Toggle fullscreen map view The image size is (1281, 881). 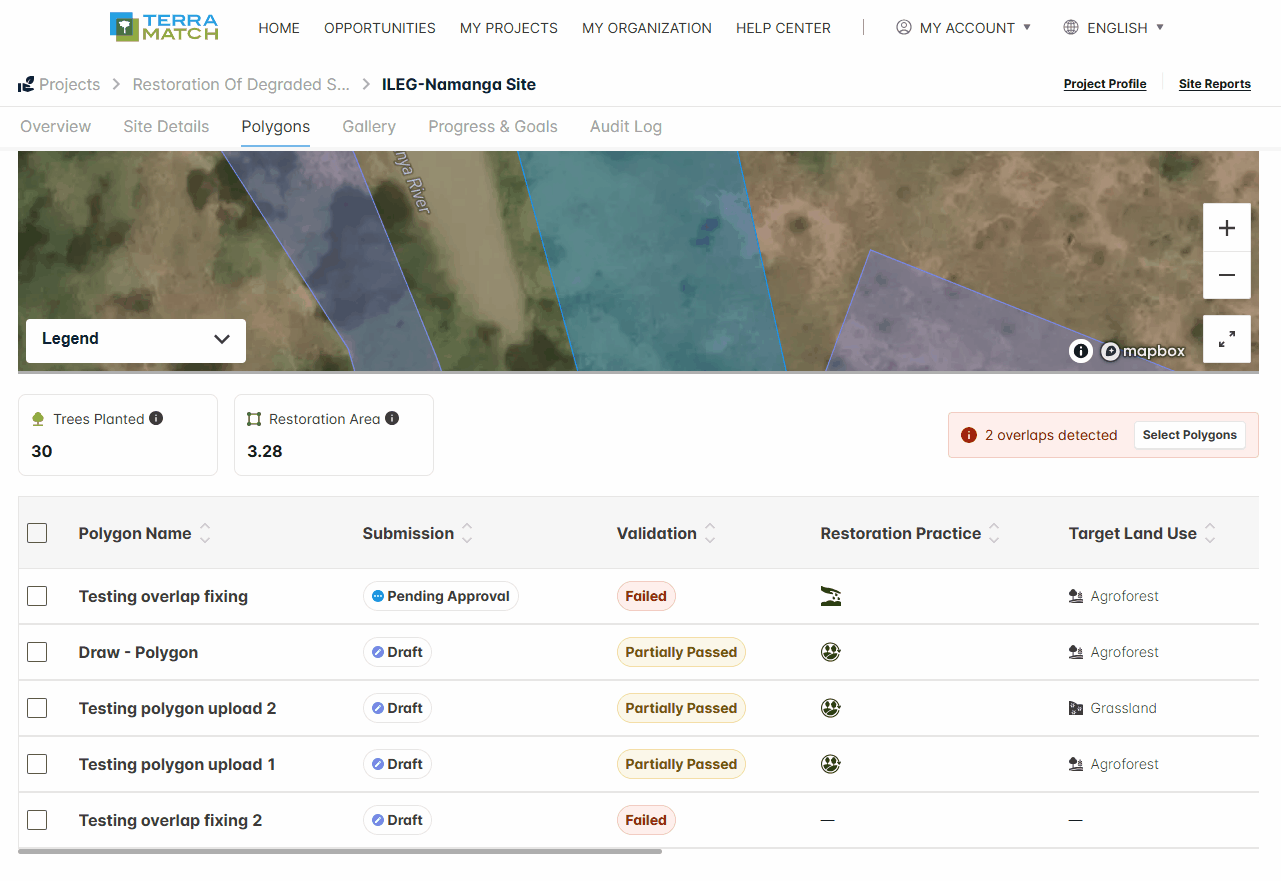tap(1227, 339)
